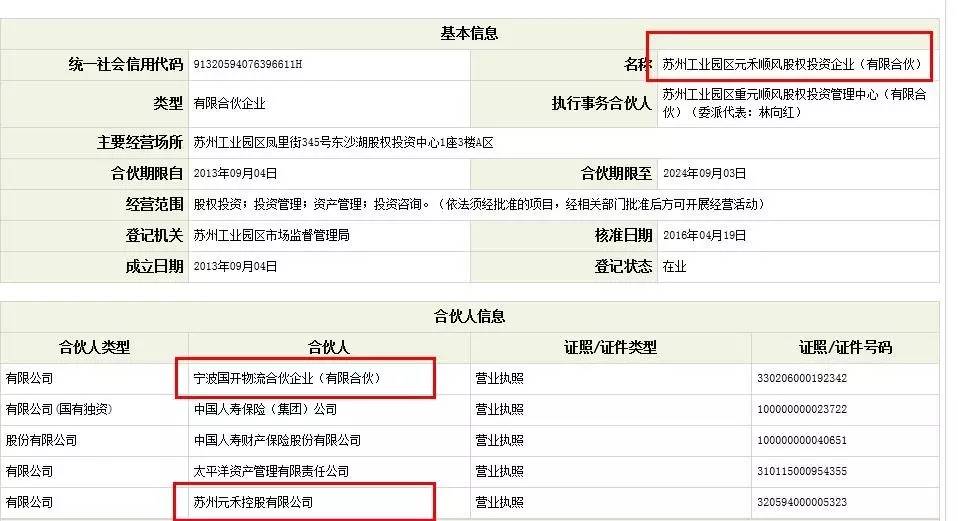Click partner type 有限公司(国有独资)

[x=59, y=409]
